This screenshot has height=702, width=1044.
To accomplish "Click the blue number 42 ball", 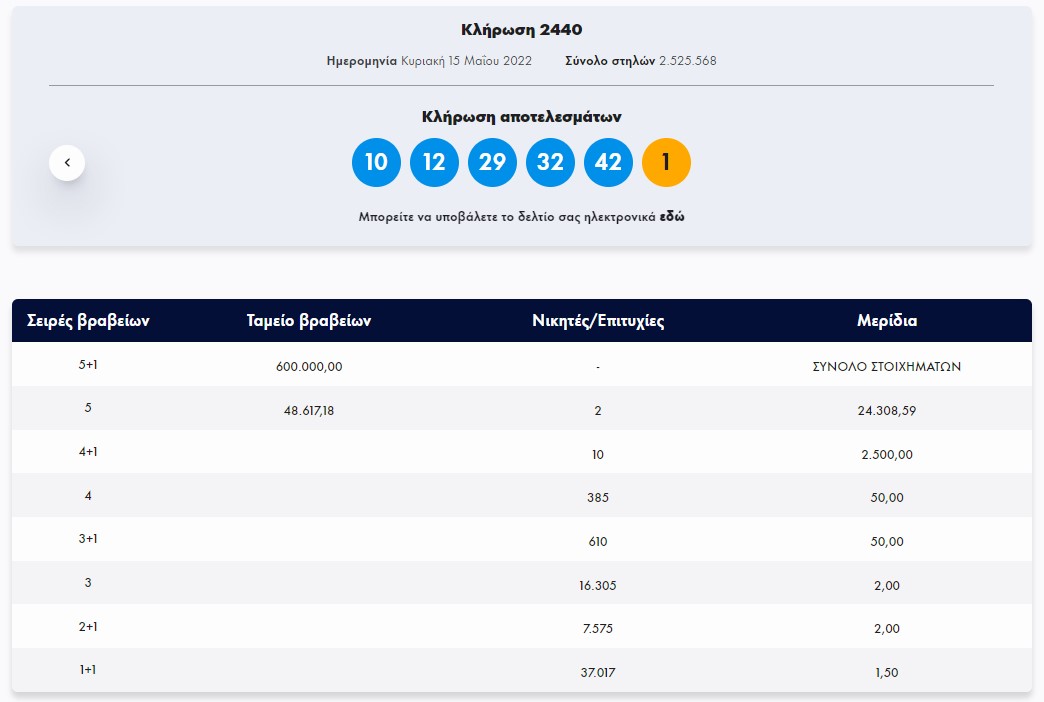I will (608, 162).
